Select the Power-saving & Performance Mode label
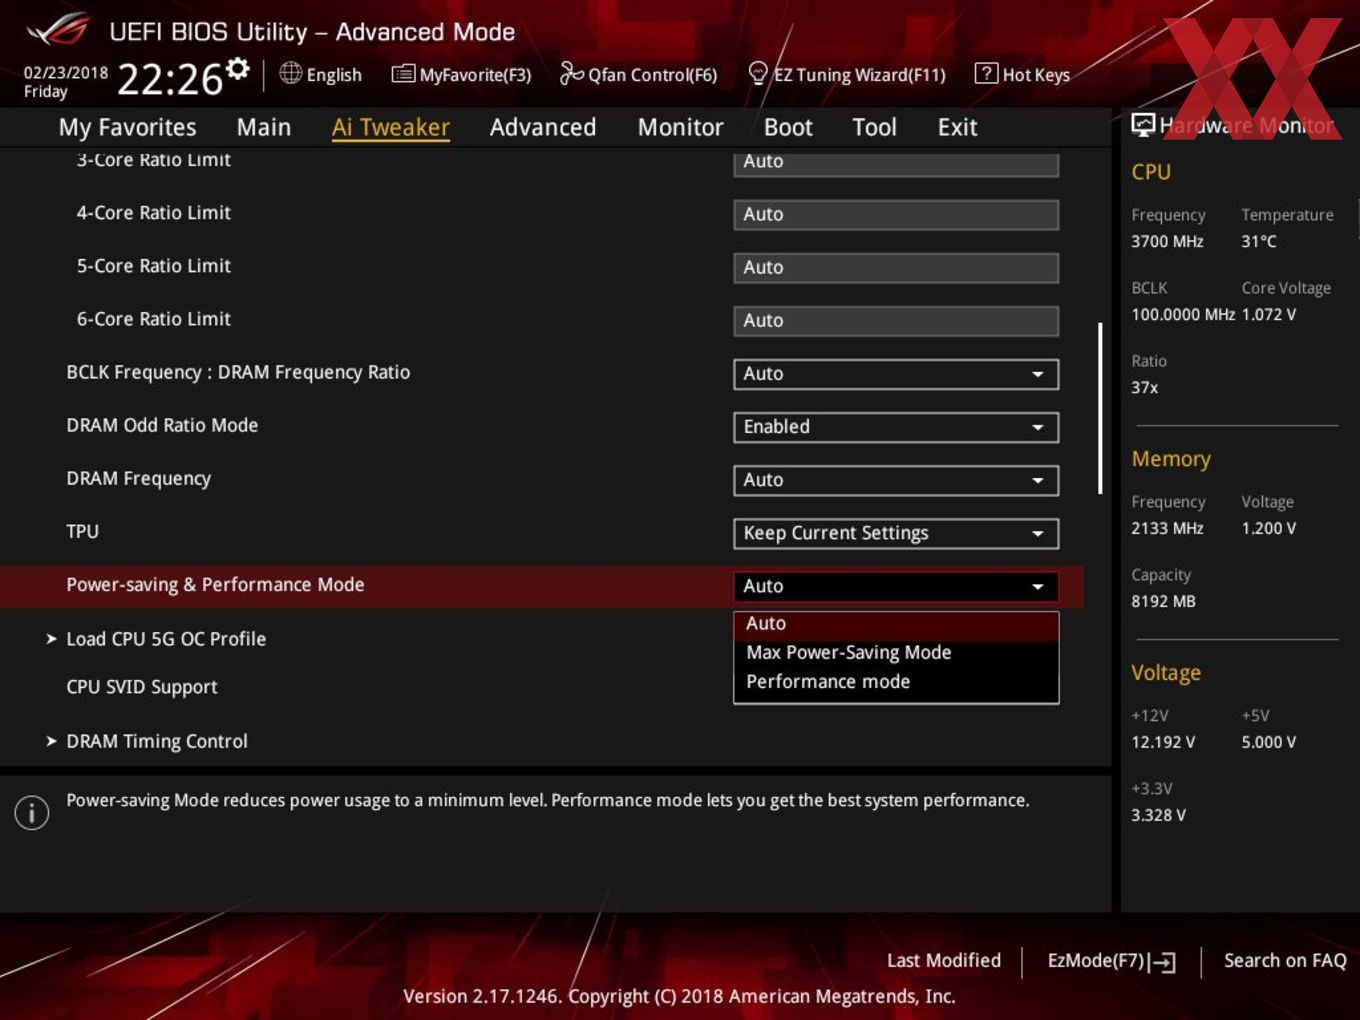The width and height of the screenshot is (1360, 1020). pos(215,585)
